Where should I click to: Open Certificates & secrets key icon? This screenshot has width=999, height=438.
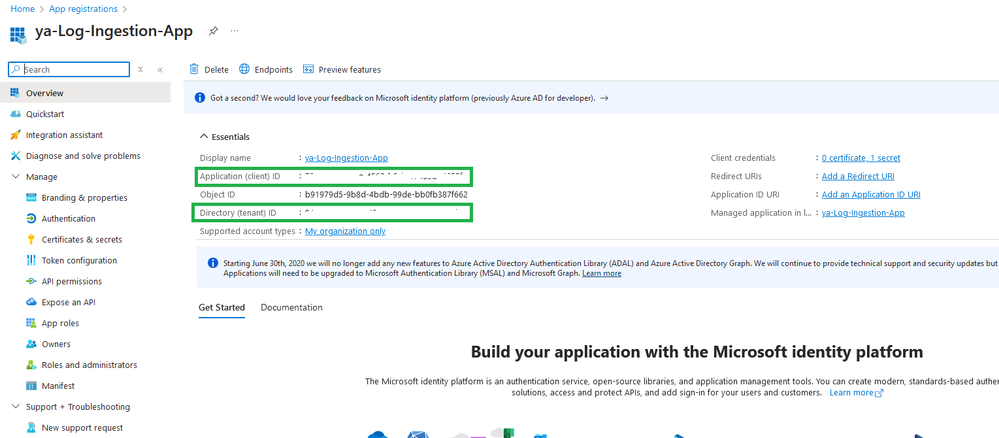[31, 240]
